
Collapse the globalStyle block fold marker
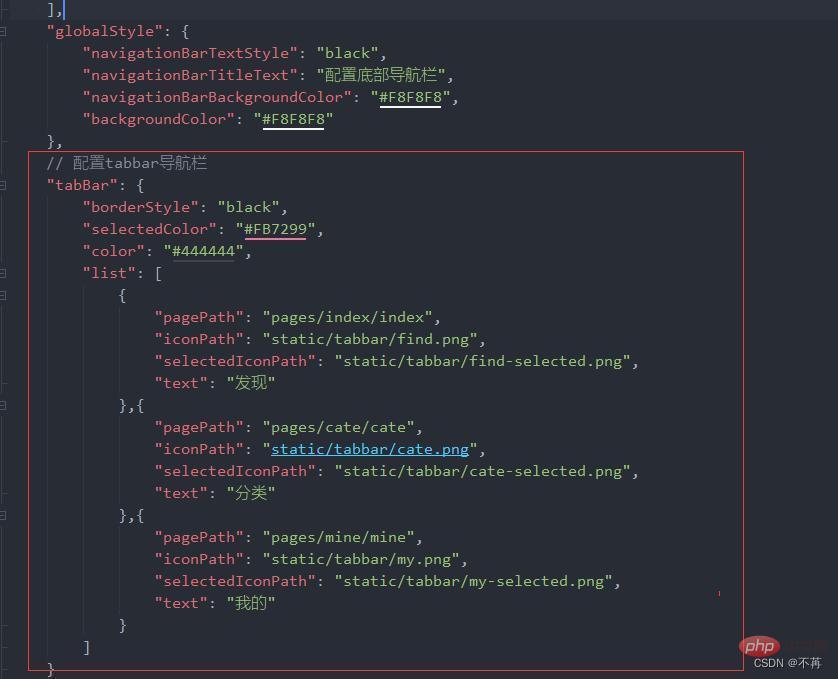[4, 31]
